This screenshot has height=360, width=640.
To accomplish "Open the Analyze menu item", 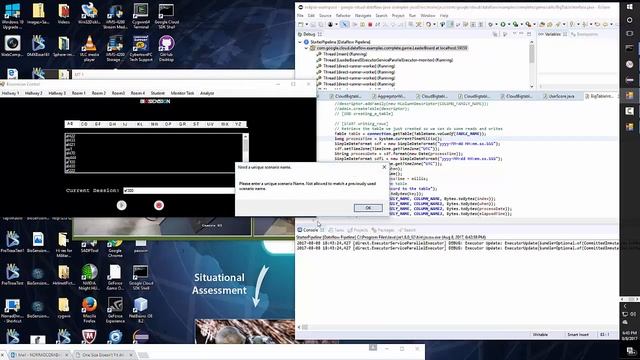I will tap(207, 93).
